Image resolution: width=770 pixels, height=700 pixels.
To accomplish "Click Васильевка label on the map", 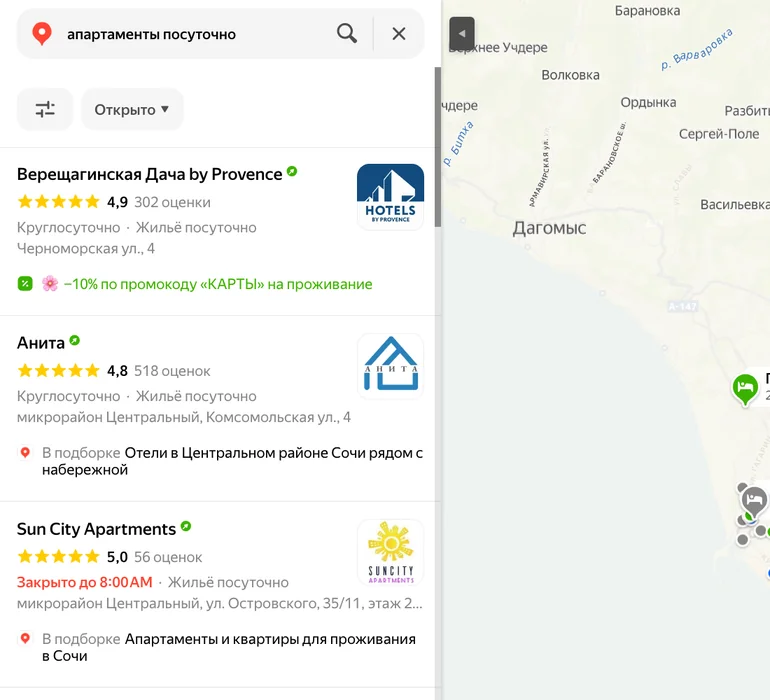I will [x=735, y=204].
